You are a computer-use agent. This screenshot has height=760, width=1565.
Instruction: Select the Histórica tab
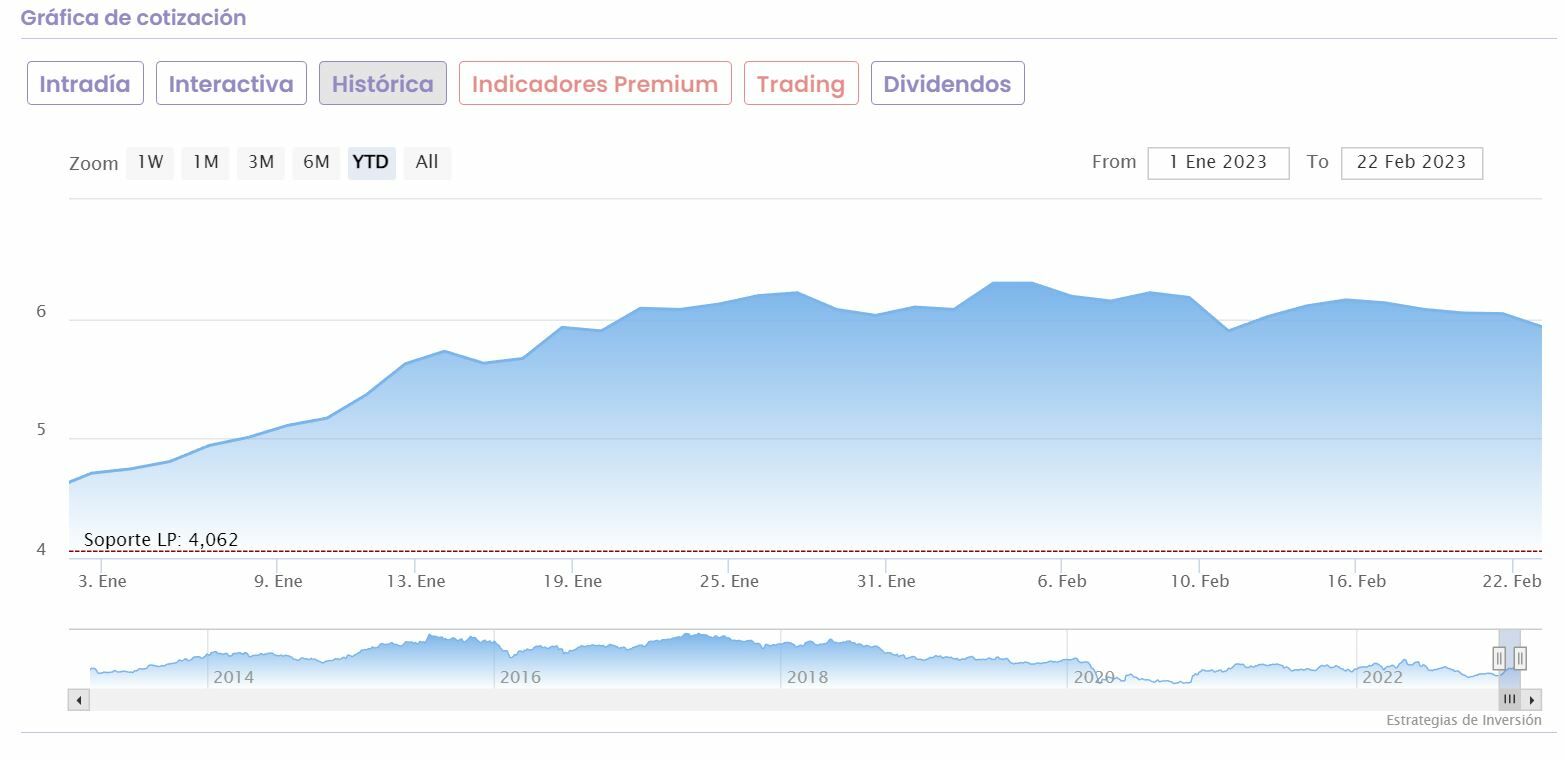pyautogui.click(x=383, y=84)
